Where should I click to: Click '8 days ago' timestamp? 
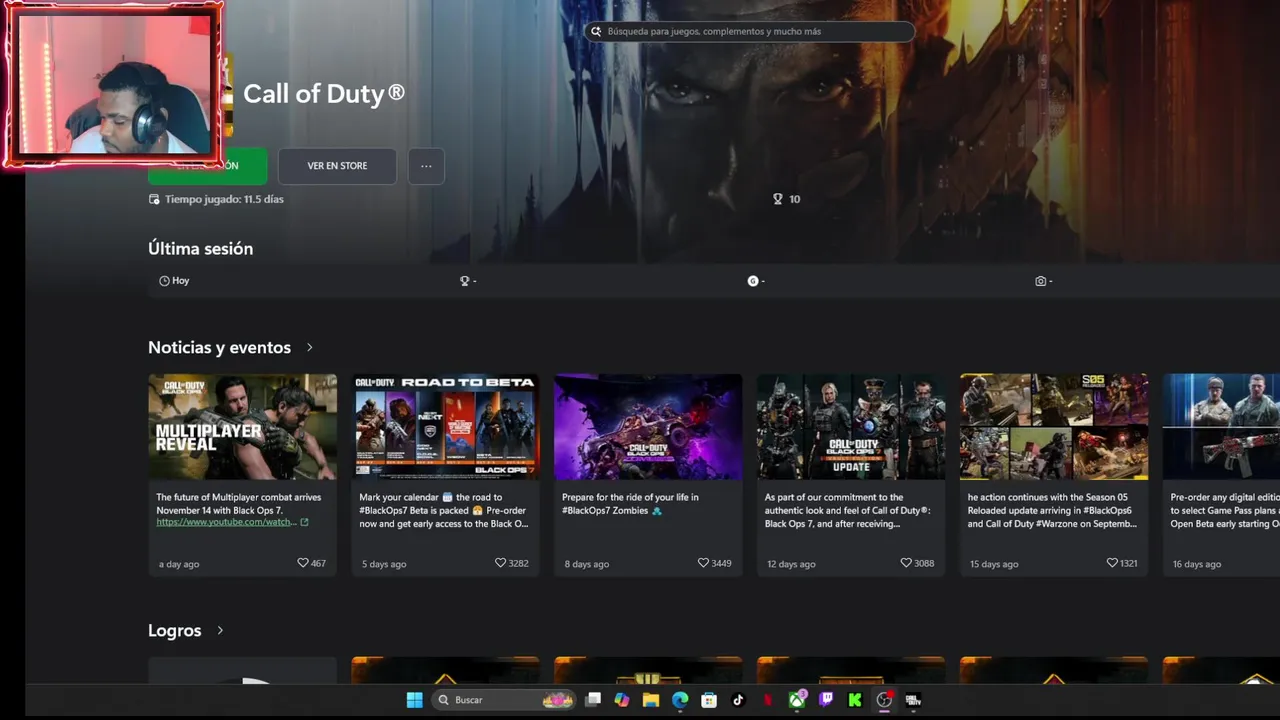tap(587, 564)
